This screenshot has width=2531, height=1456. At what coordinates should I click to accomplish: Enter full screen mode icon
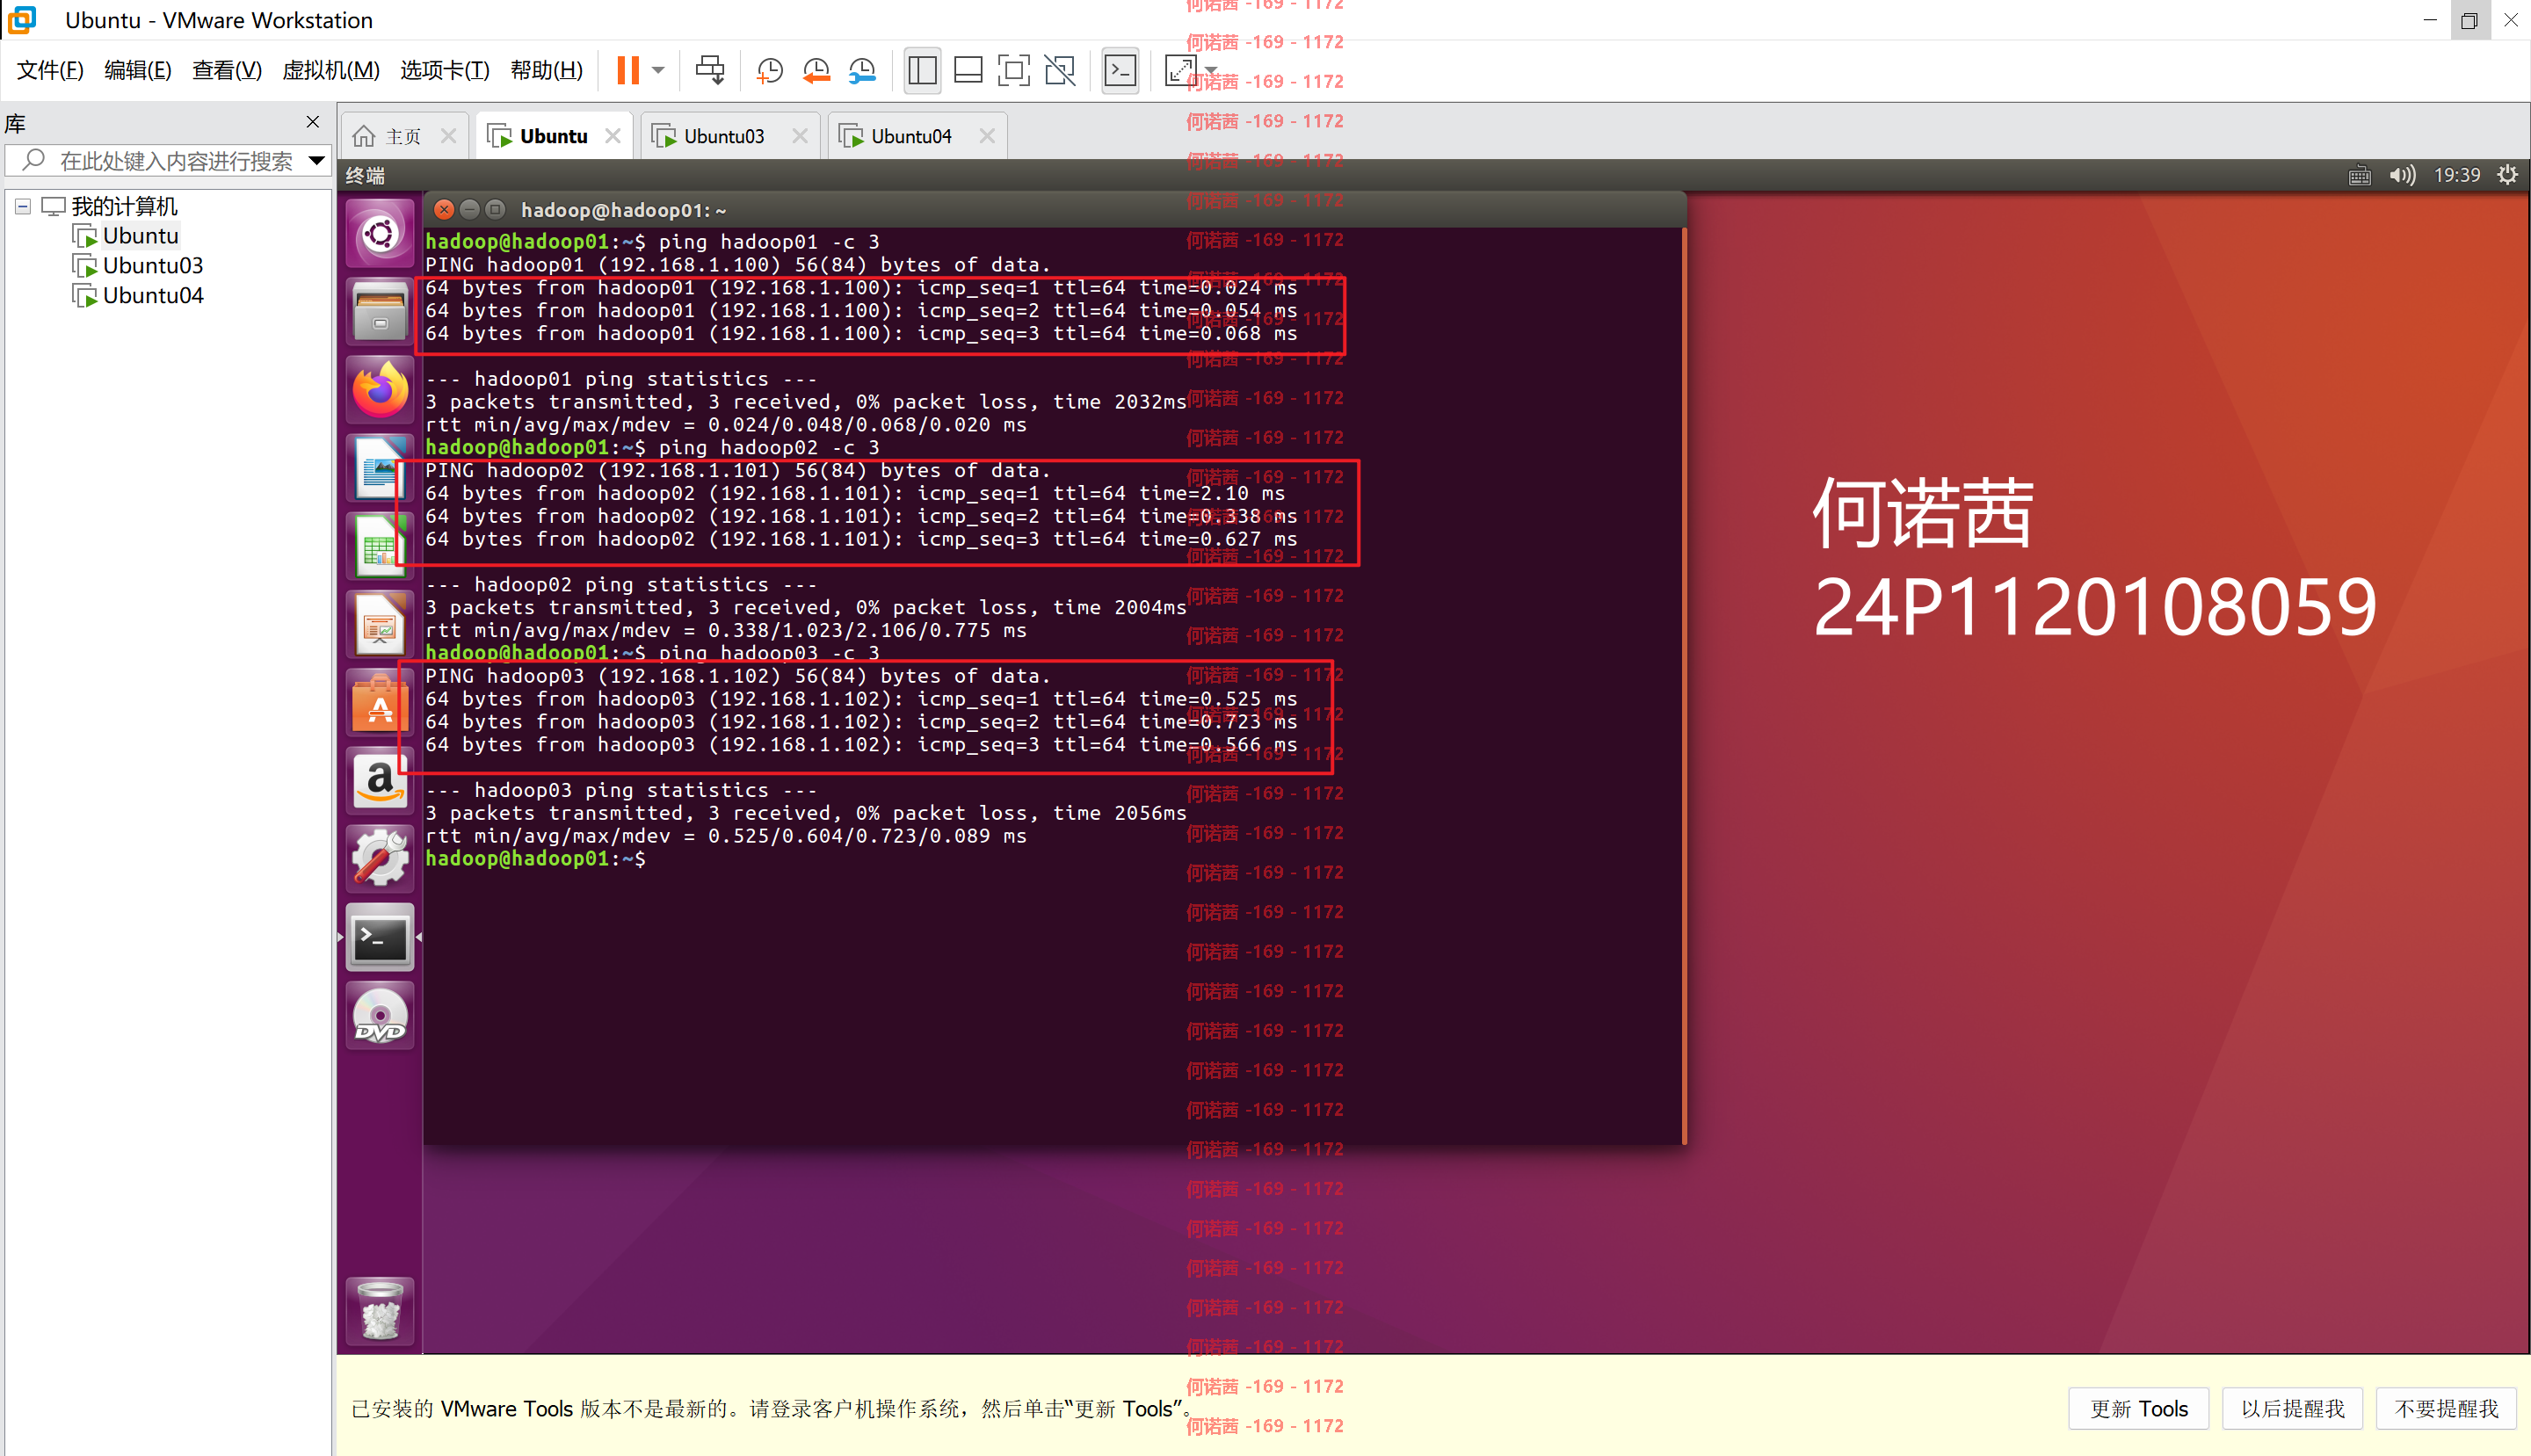pos(1014,70)
